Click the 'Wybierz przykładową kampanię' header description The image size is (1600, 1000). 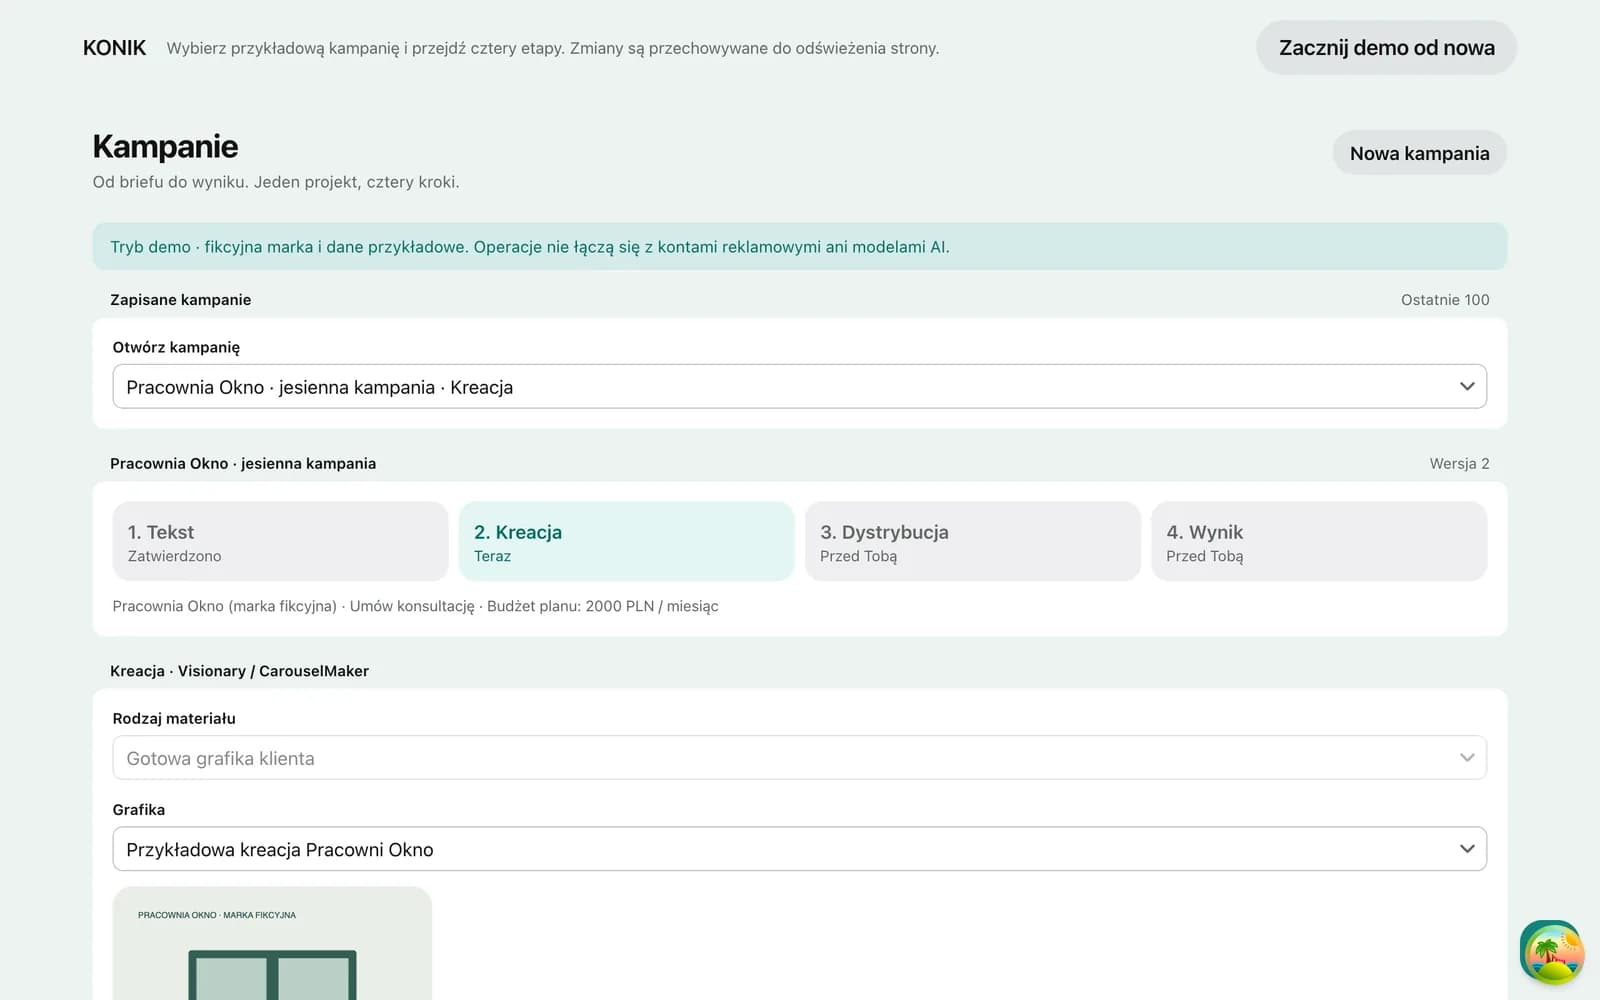tap(553, 48)
